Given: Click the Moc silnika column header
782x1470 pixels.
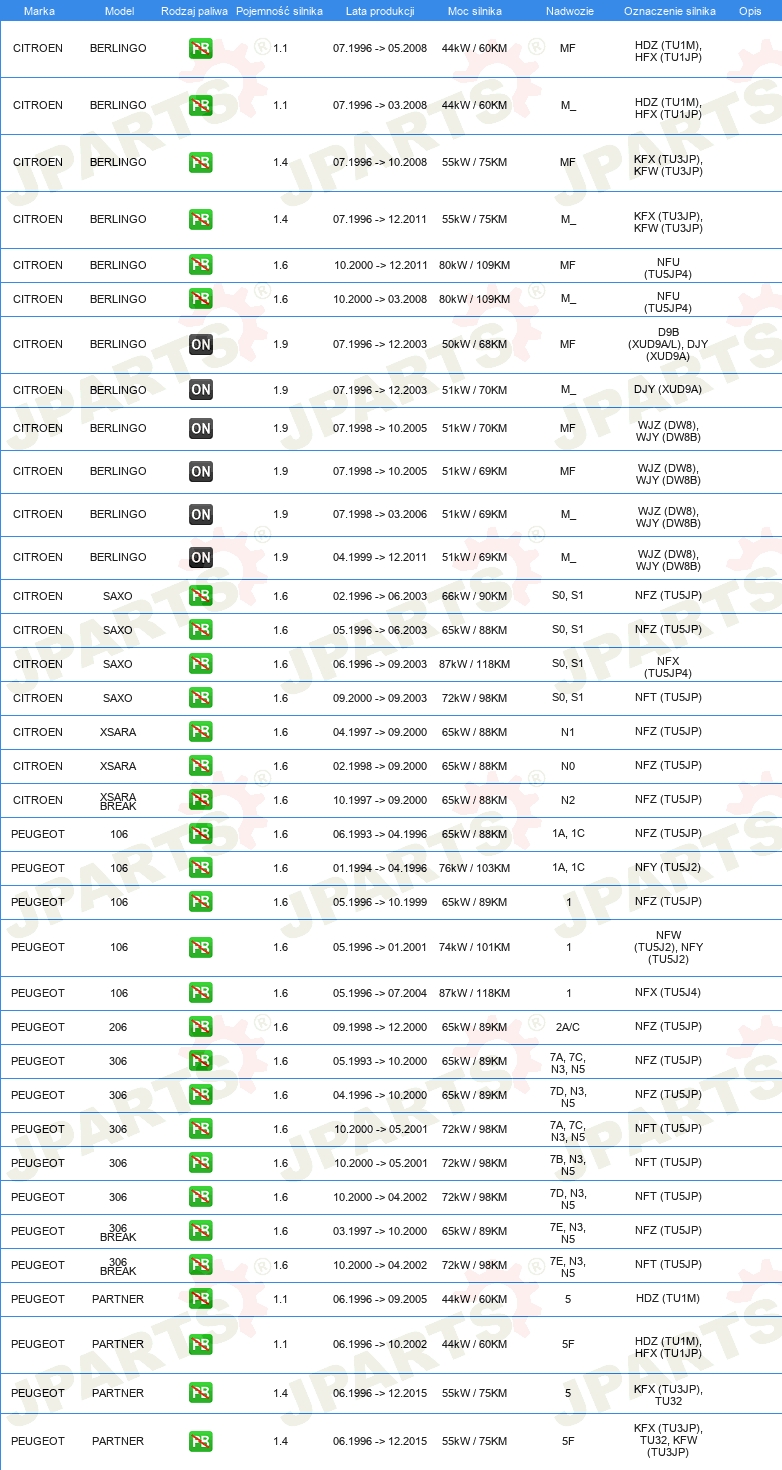Looking at the screenshot, I should [x=475, y=10].
